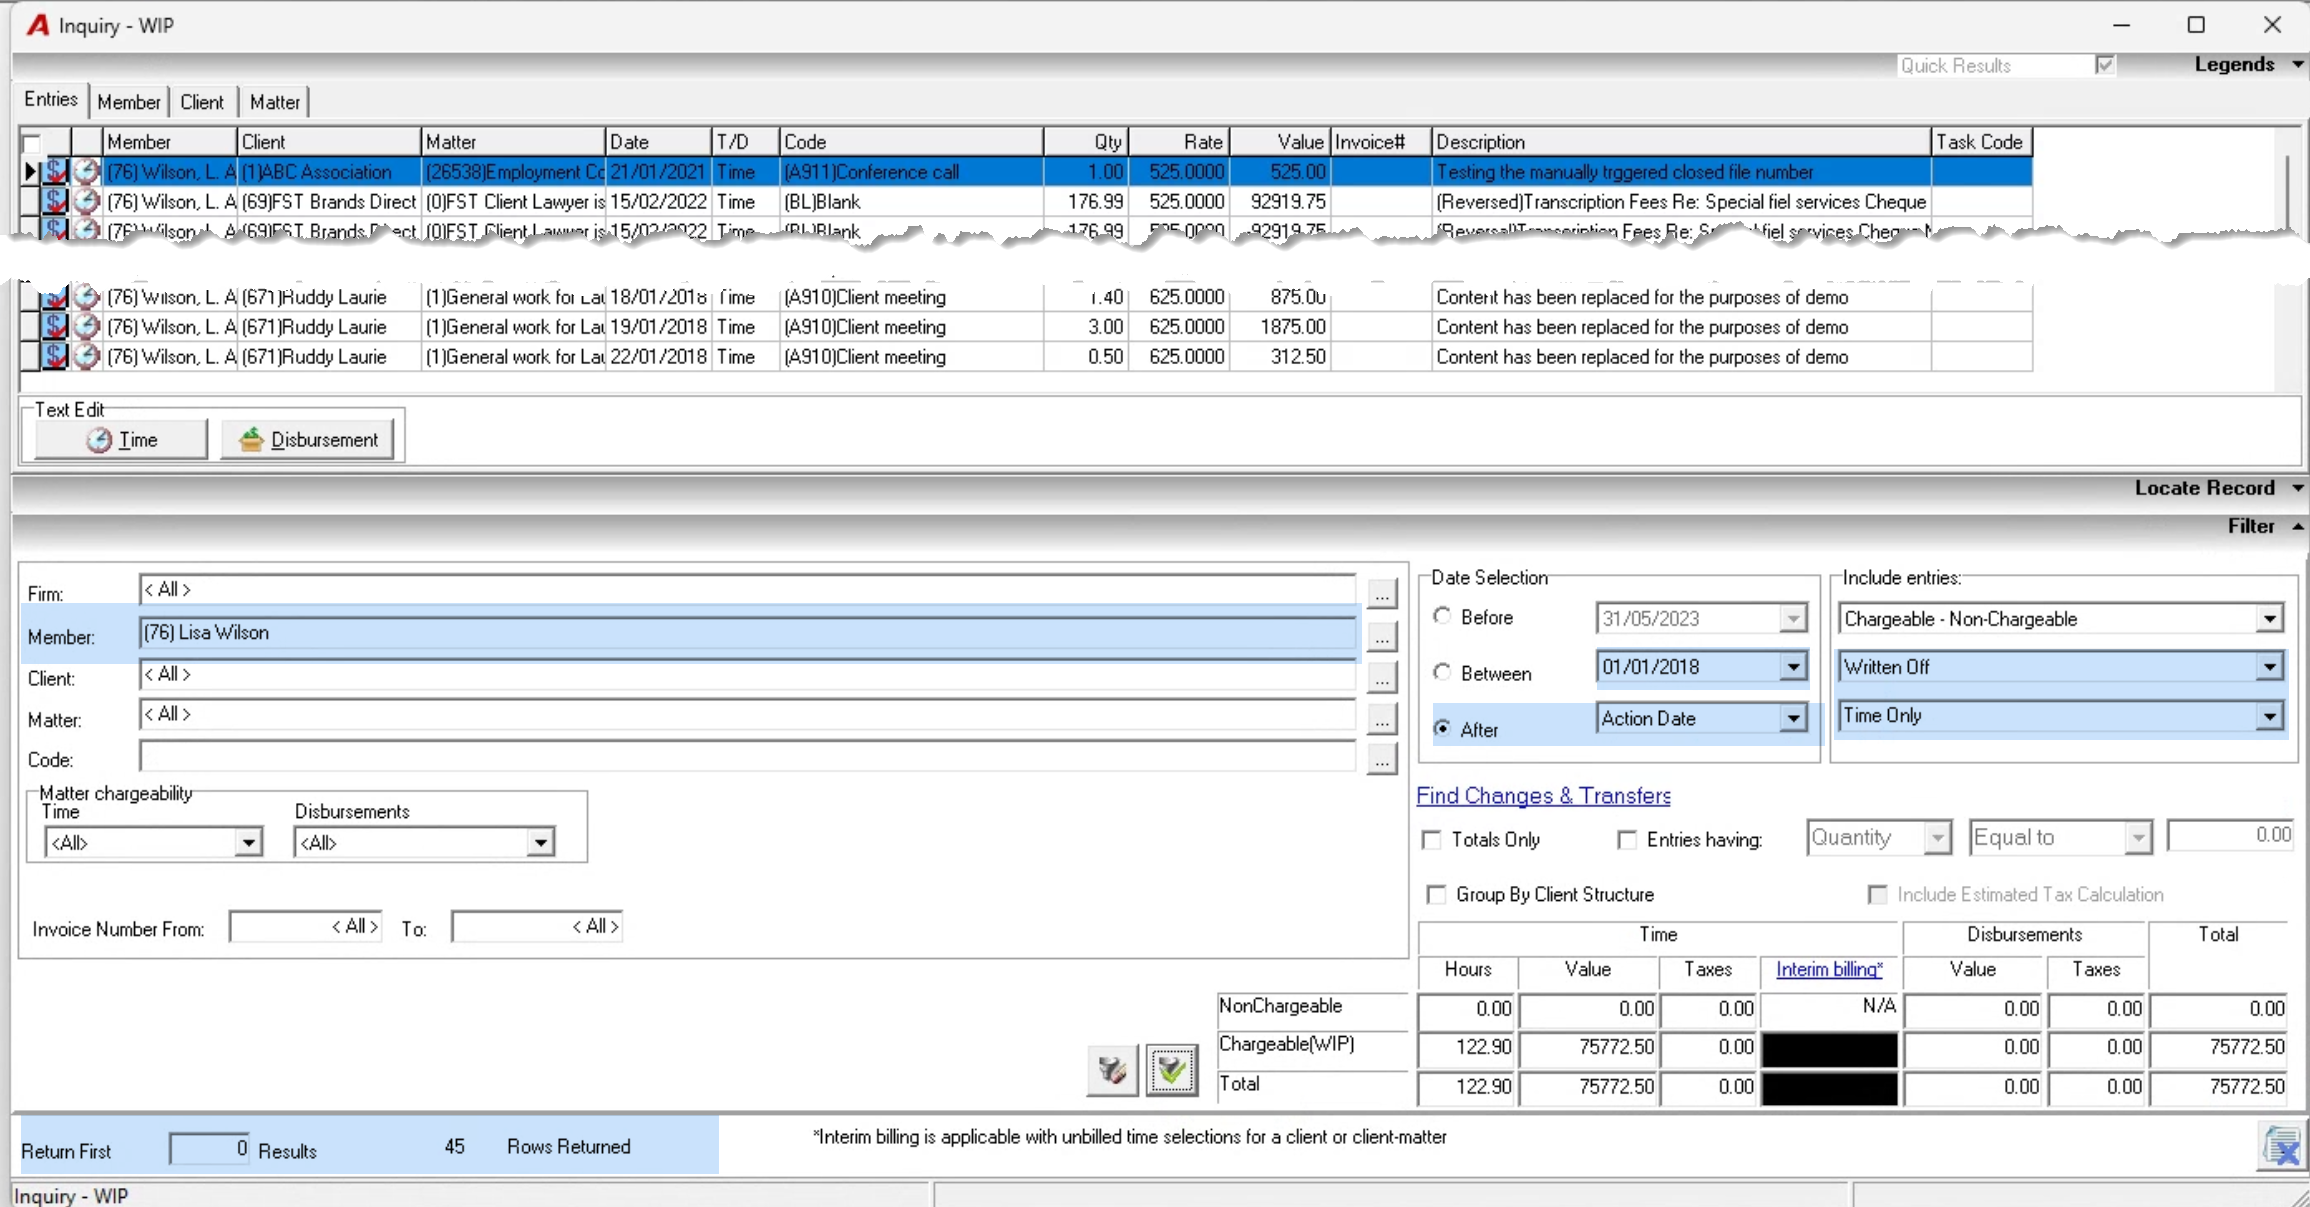
Task: Open Find Changes & Transfers link
Action: (1543, 796)
